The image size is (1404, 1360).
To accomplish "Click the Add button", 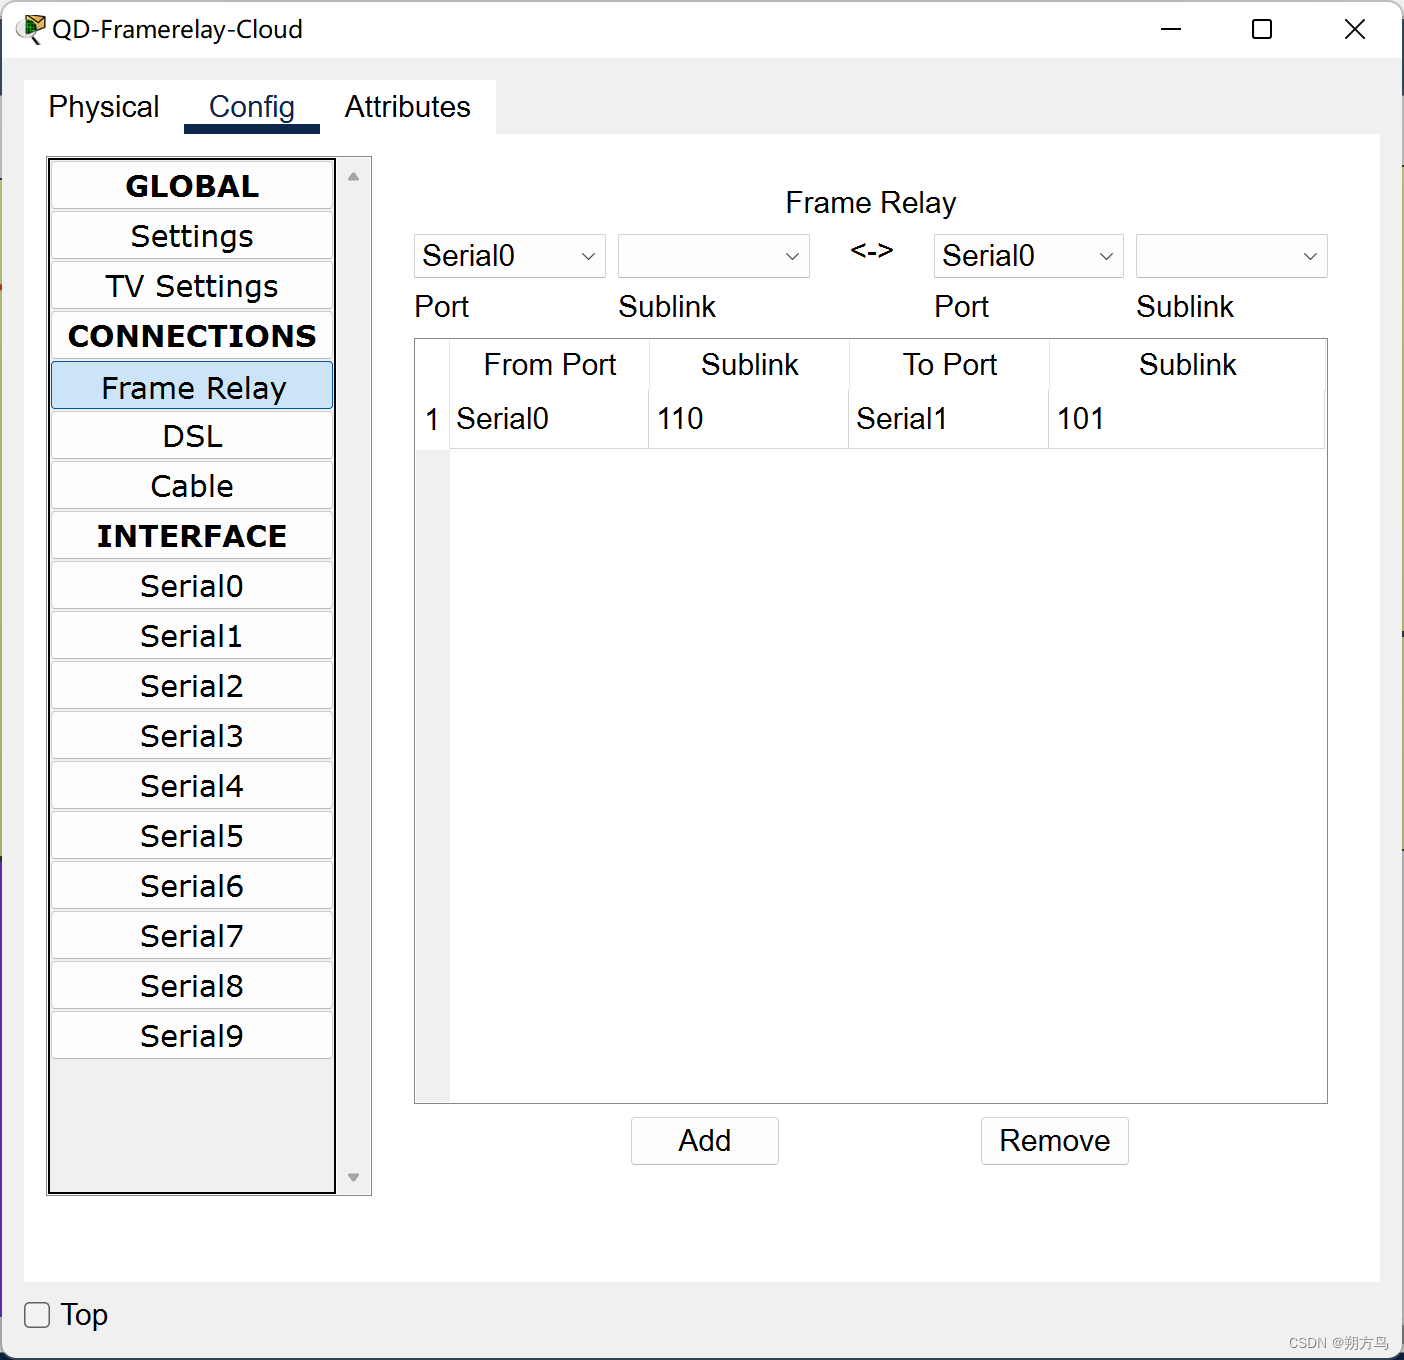I will 705,1141.
